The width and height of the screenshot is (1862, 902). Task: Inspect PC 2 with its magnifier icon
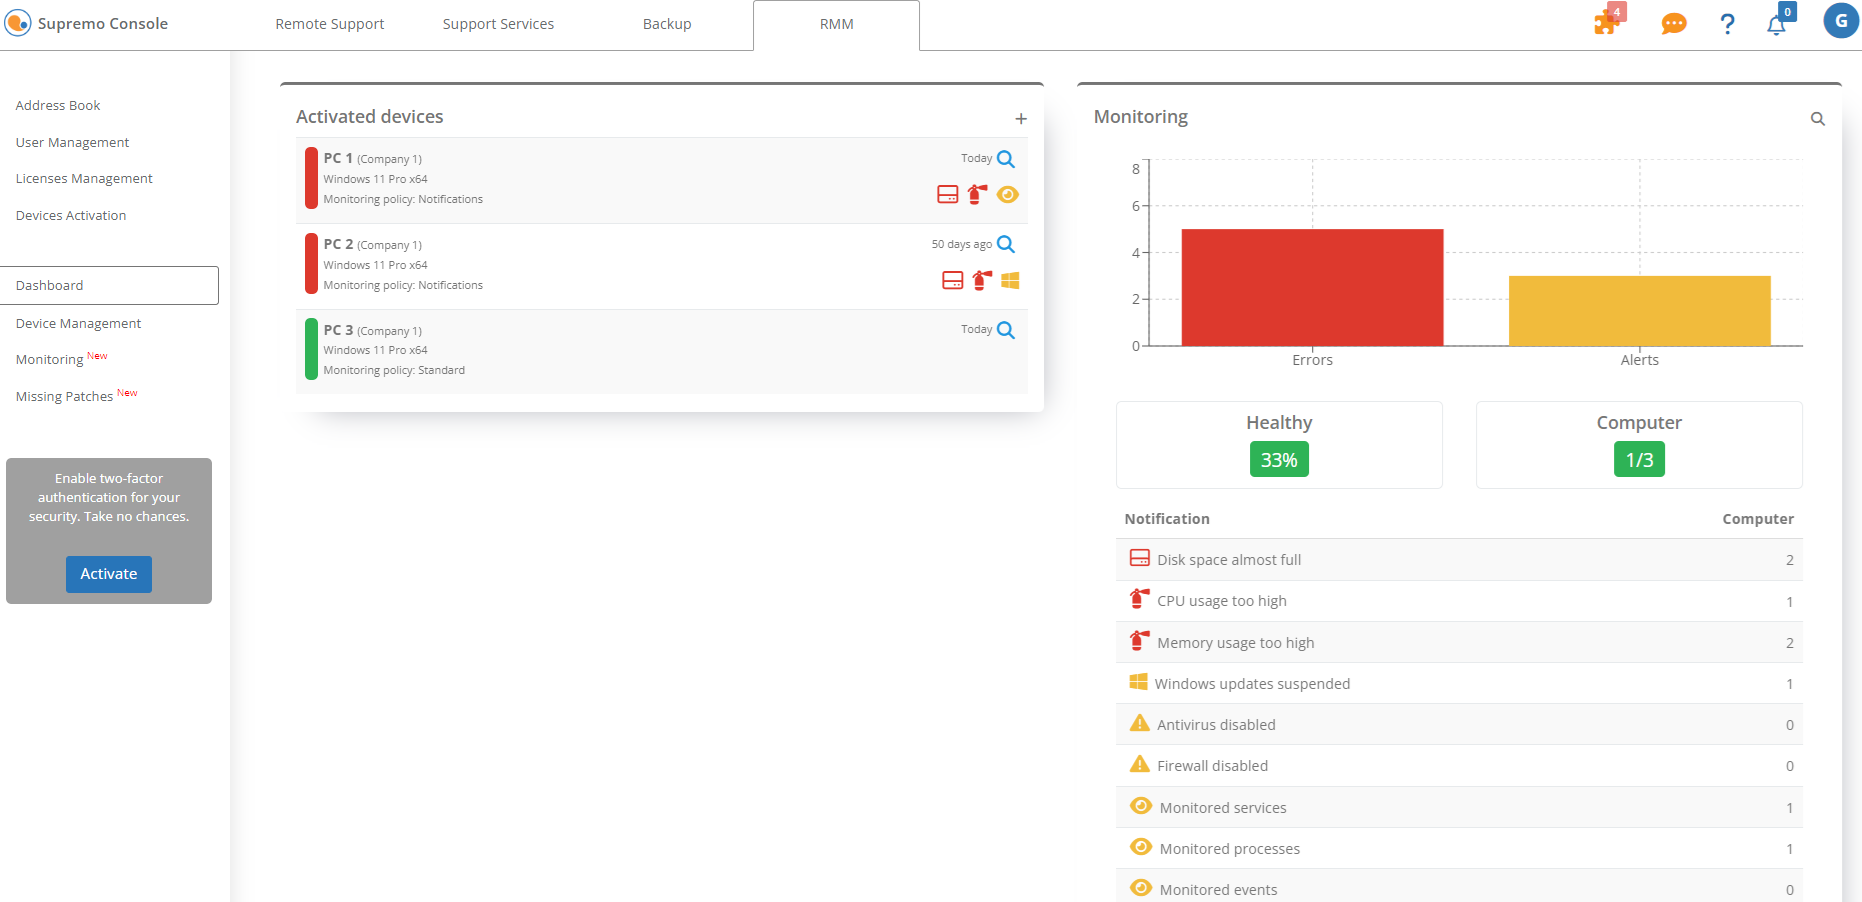1006,244
